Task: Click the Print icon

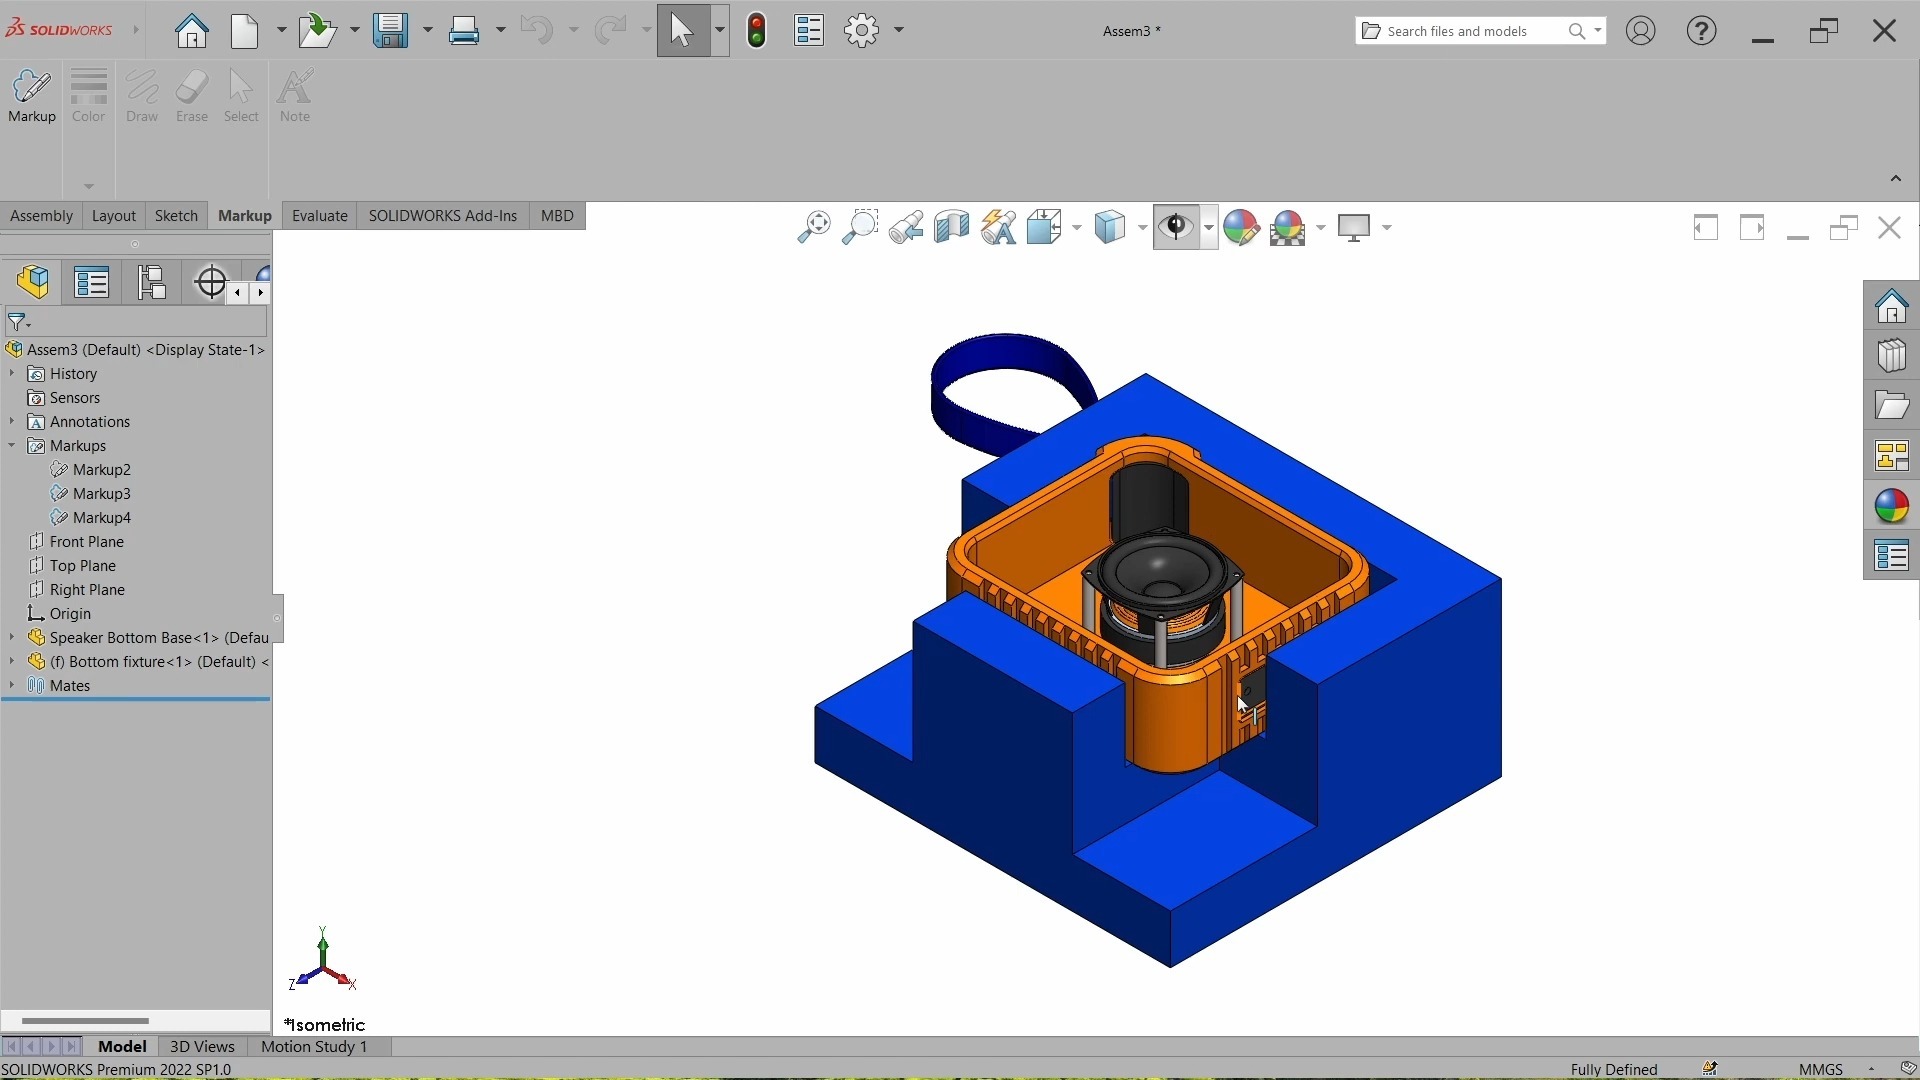Action: 465,31
